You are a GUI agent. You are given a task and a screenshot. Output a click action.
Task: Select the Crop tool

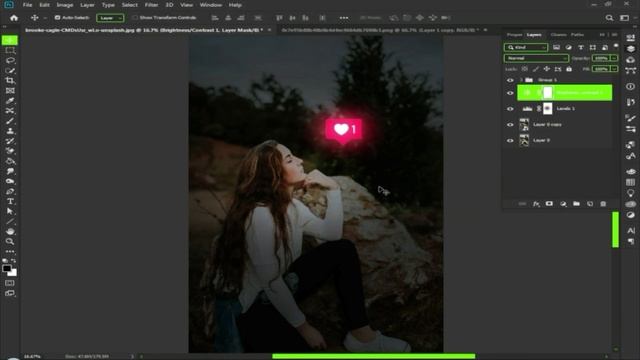click(10, 80)
